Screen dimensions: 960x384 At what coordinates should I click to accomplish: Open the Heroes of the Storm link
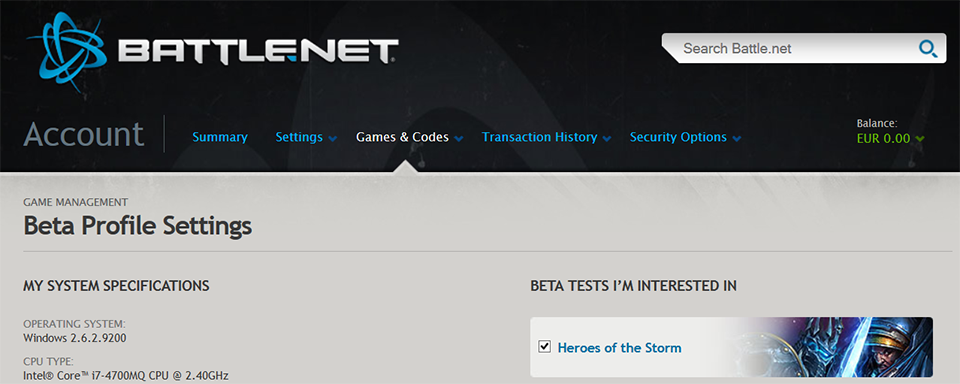620,348
